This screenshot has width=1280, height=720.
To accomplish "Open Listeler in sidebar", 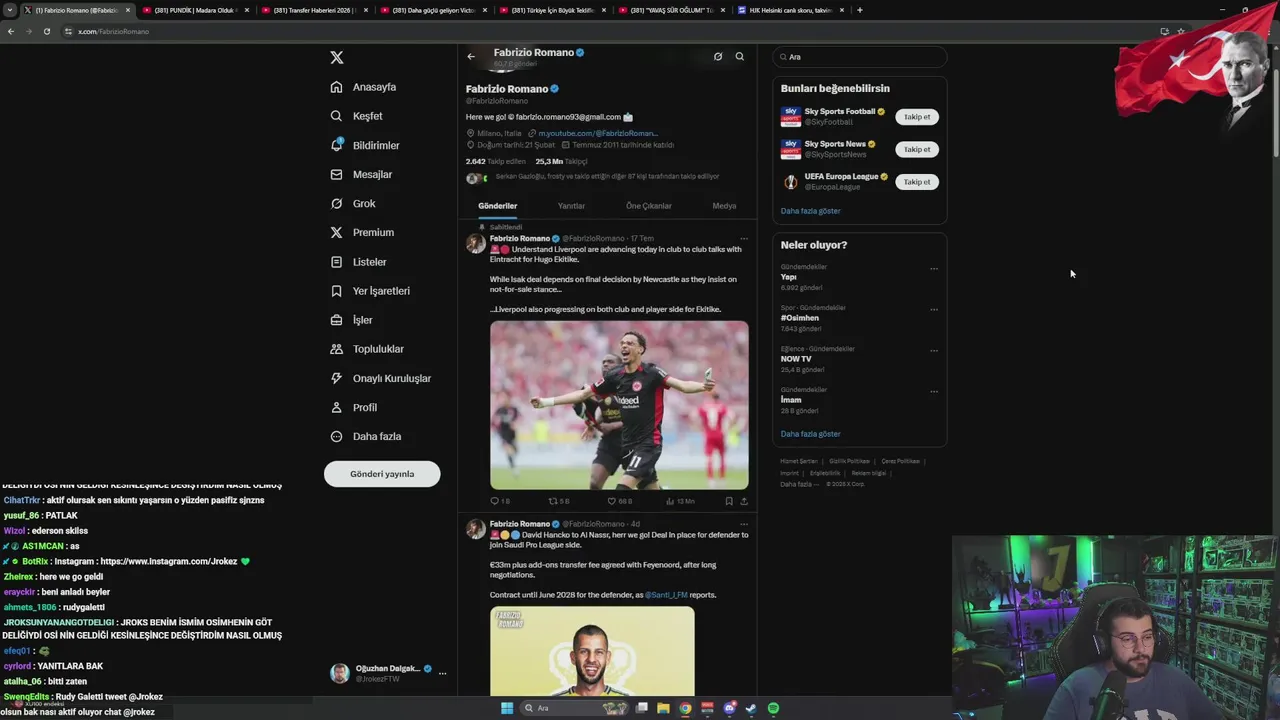I will point(358,262).
